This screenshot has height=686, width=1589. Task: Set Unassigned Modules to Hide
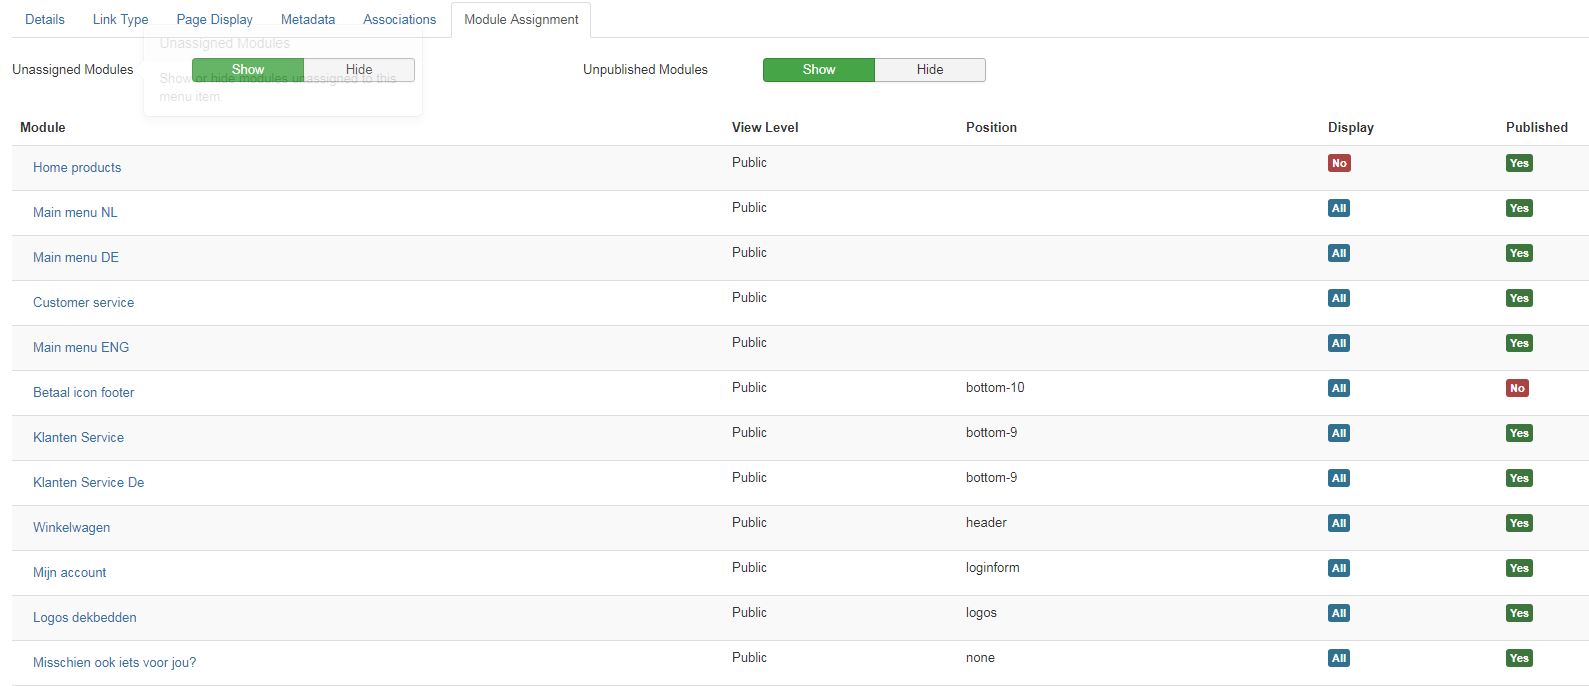tap(359, 69)
